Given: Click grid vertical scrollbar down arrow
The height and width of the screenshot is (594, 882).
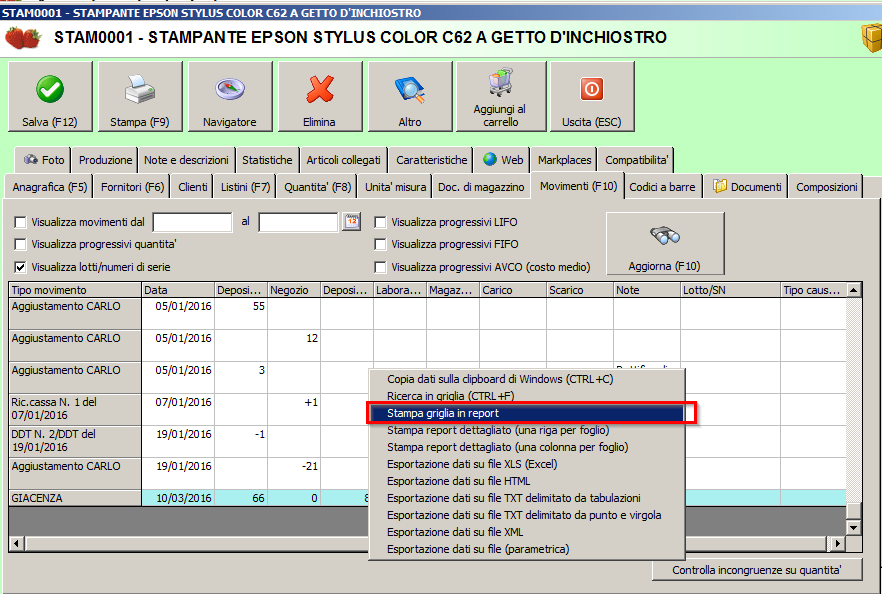Looking at the screenshot, I should [x=854, y=528].
